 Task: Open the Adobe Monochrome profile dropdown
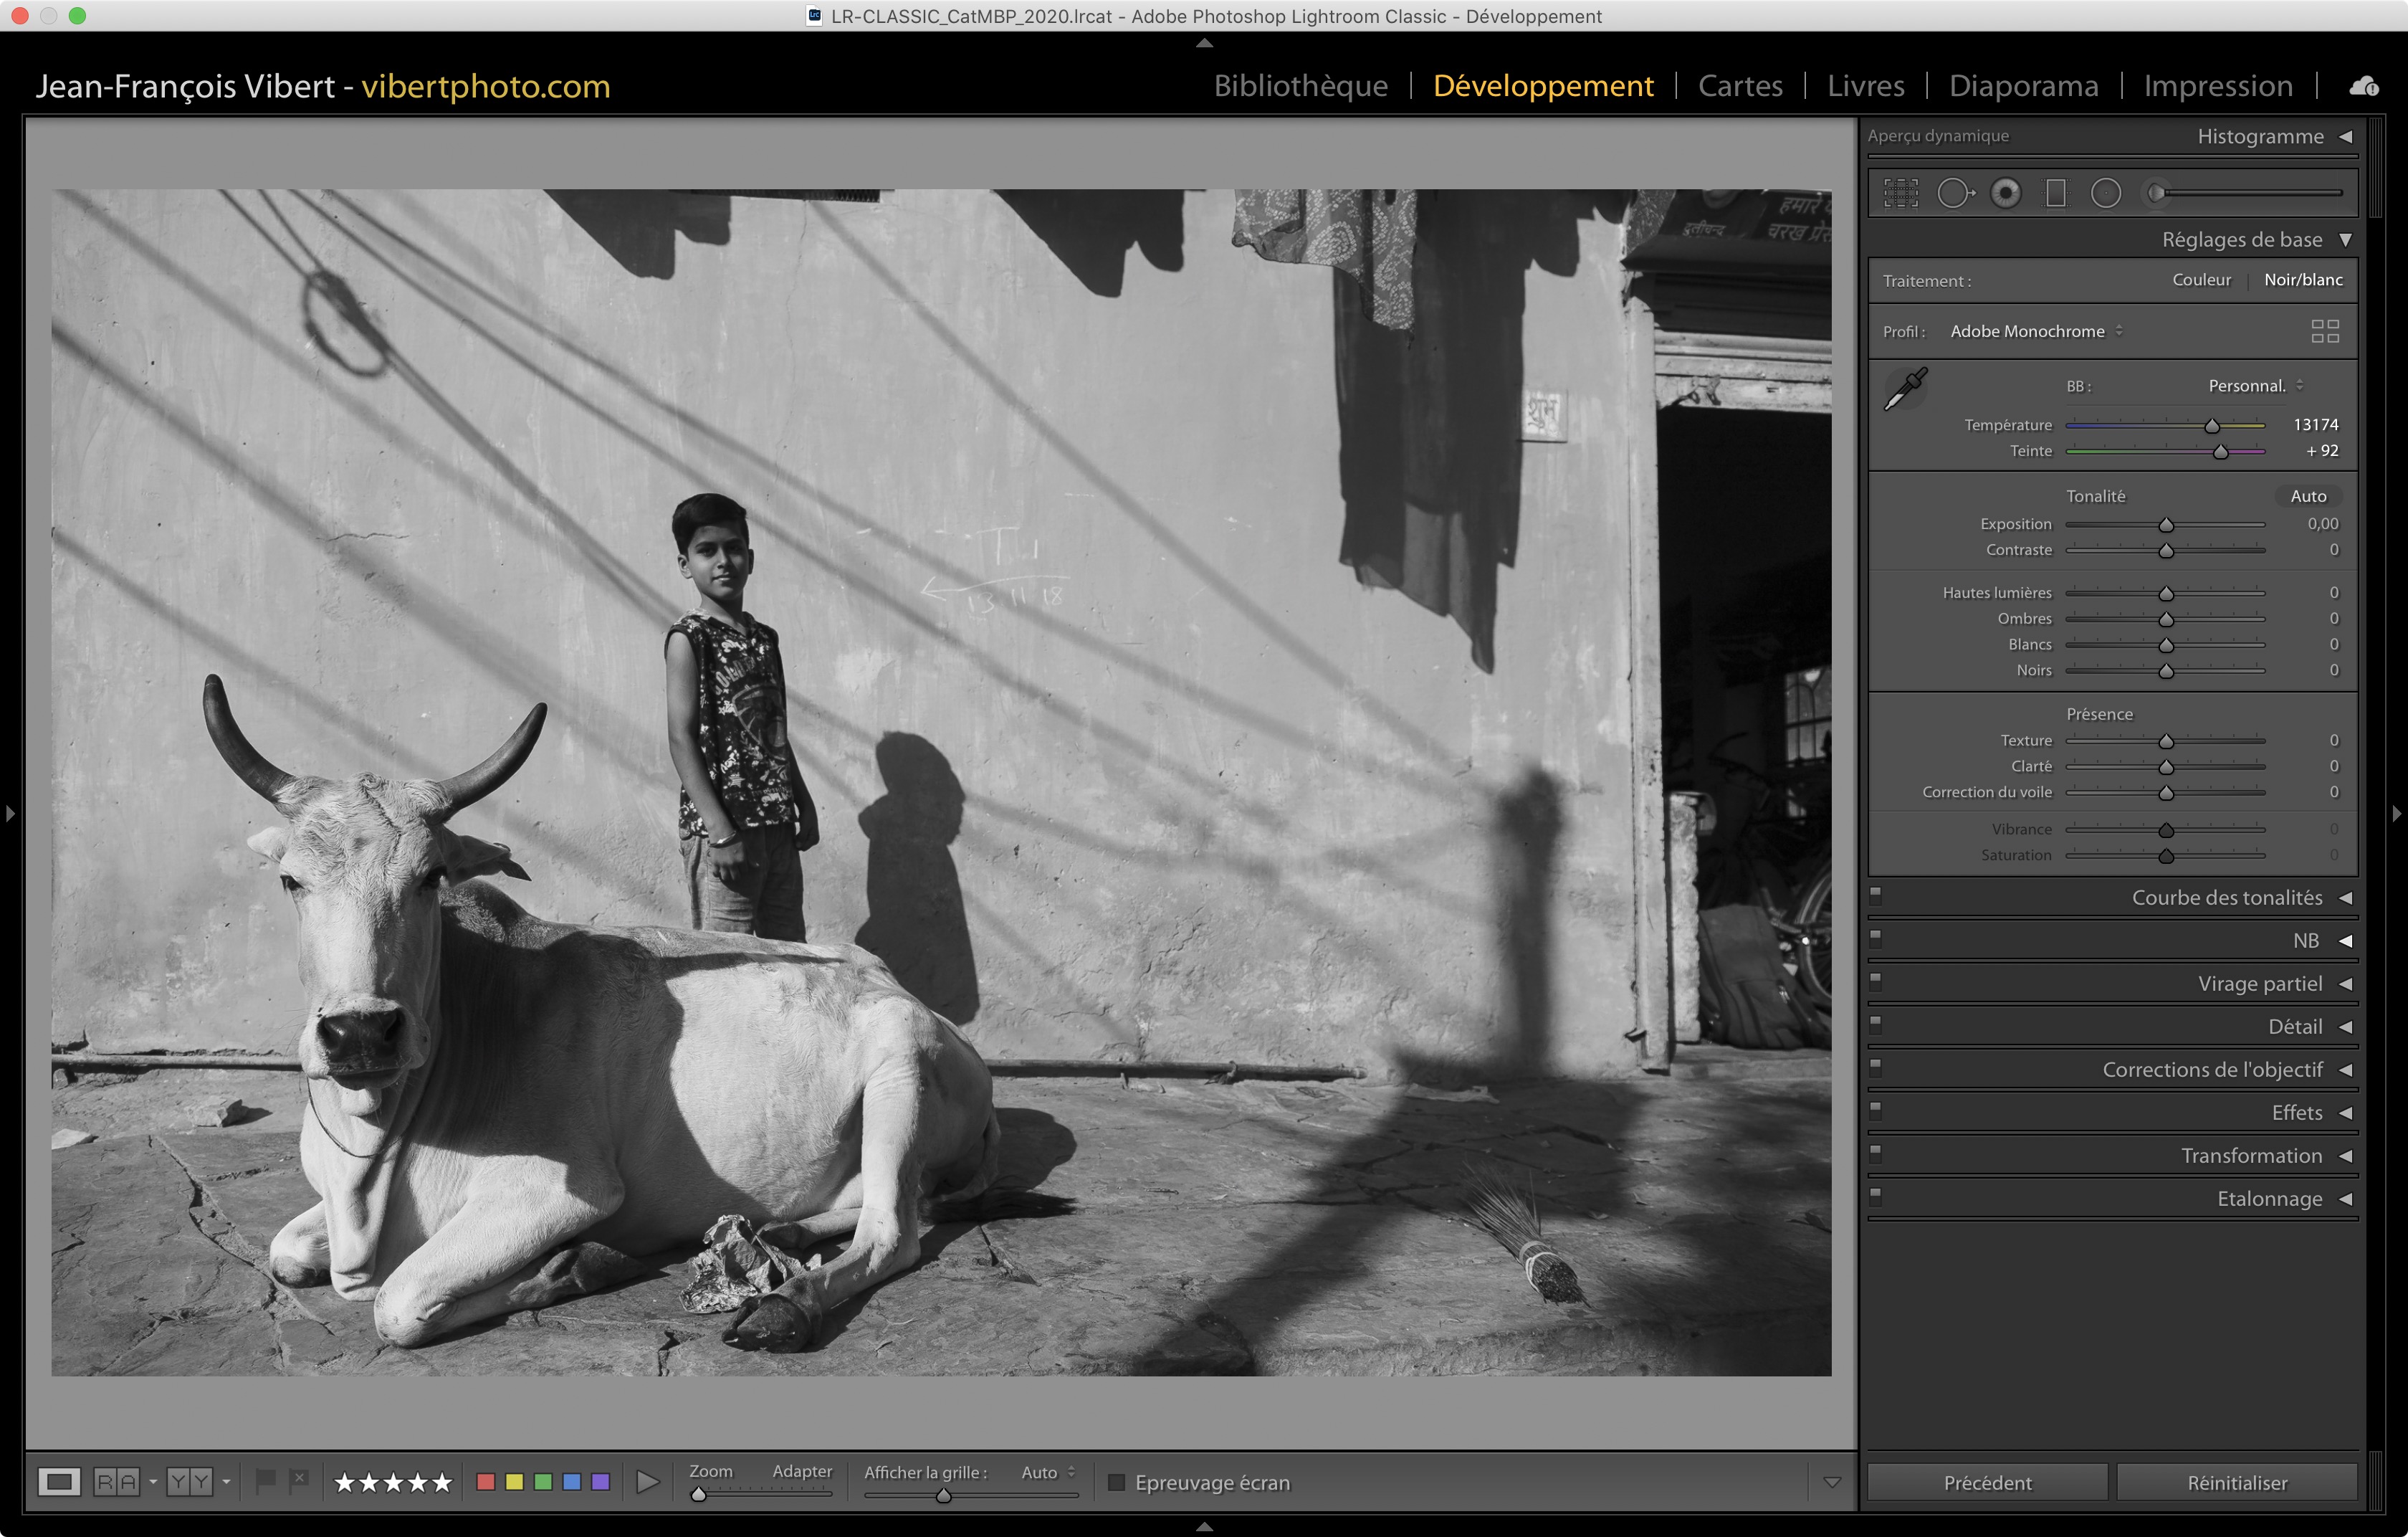tap(2036, 331)
